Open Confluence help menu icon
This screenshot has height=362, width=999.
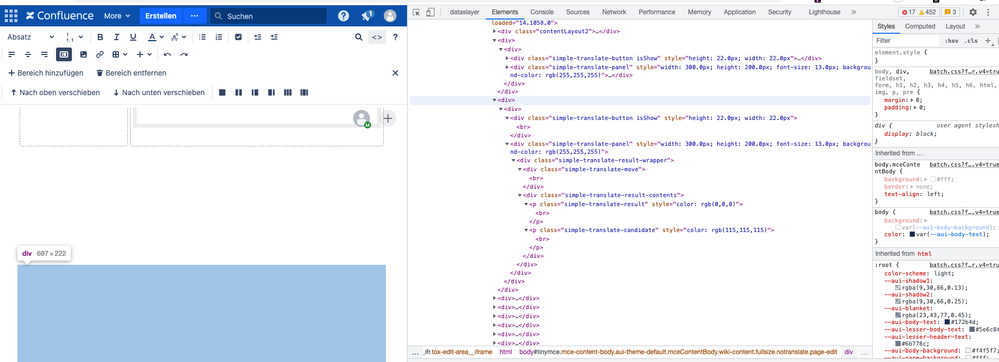(x=343, y=16)
